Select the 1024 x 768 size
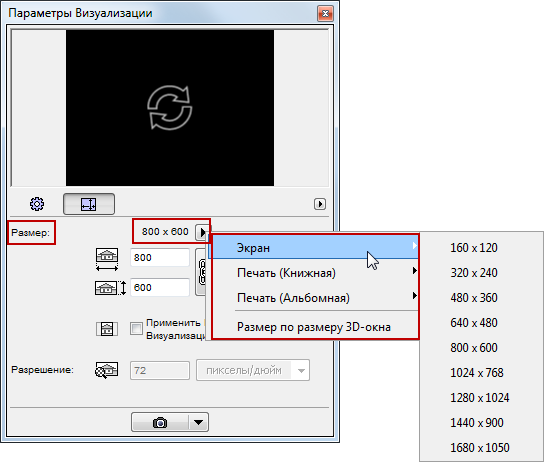The height and width of the screenshot is (462, 544). (x=481, y=373)
